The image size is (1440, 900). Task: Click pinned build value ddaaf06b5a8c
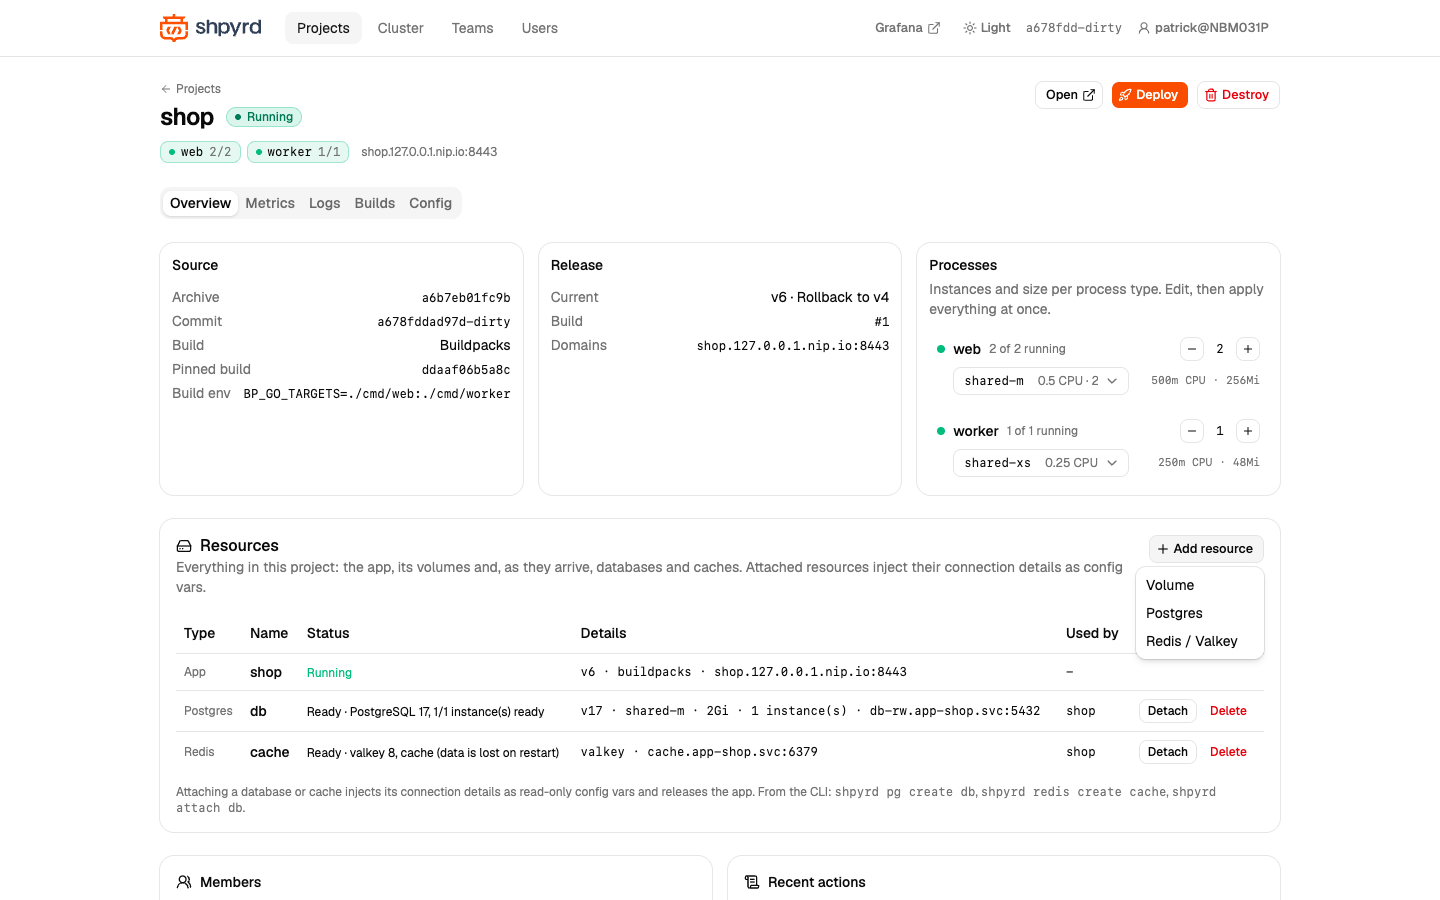point(466,370)
